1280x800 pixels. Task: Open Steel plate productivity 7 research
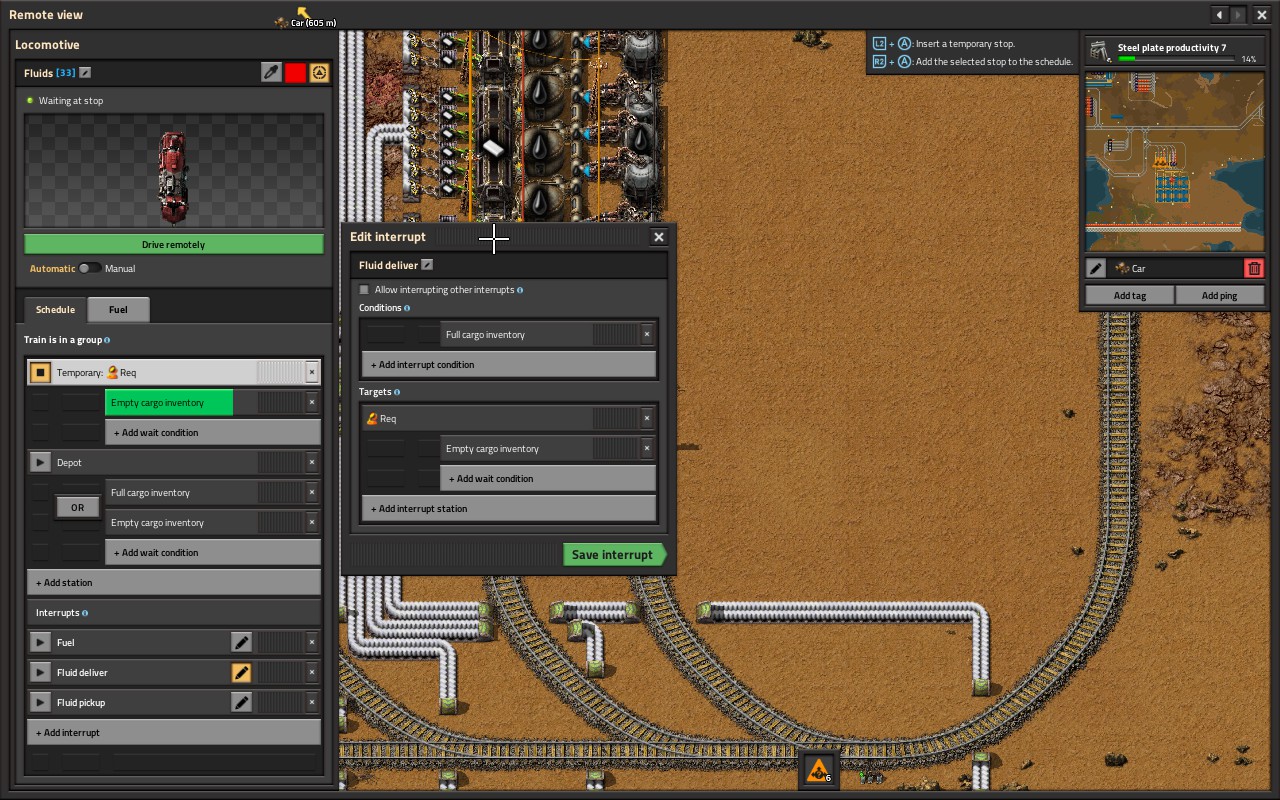[1175, 52]
